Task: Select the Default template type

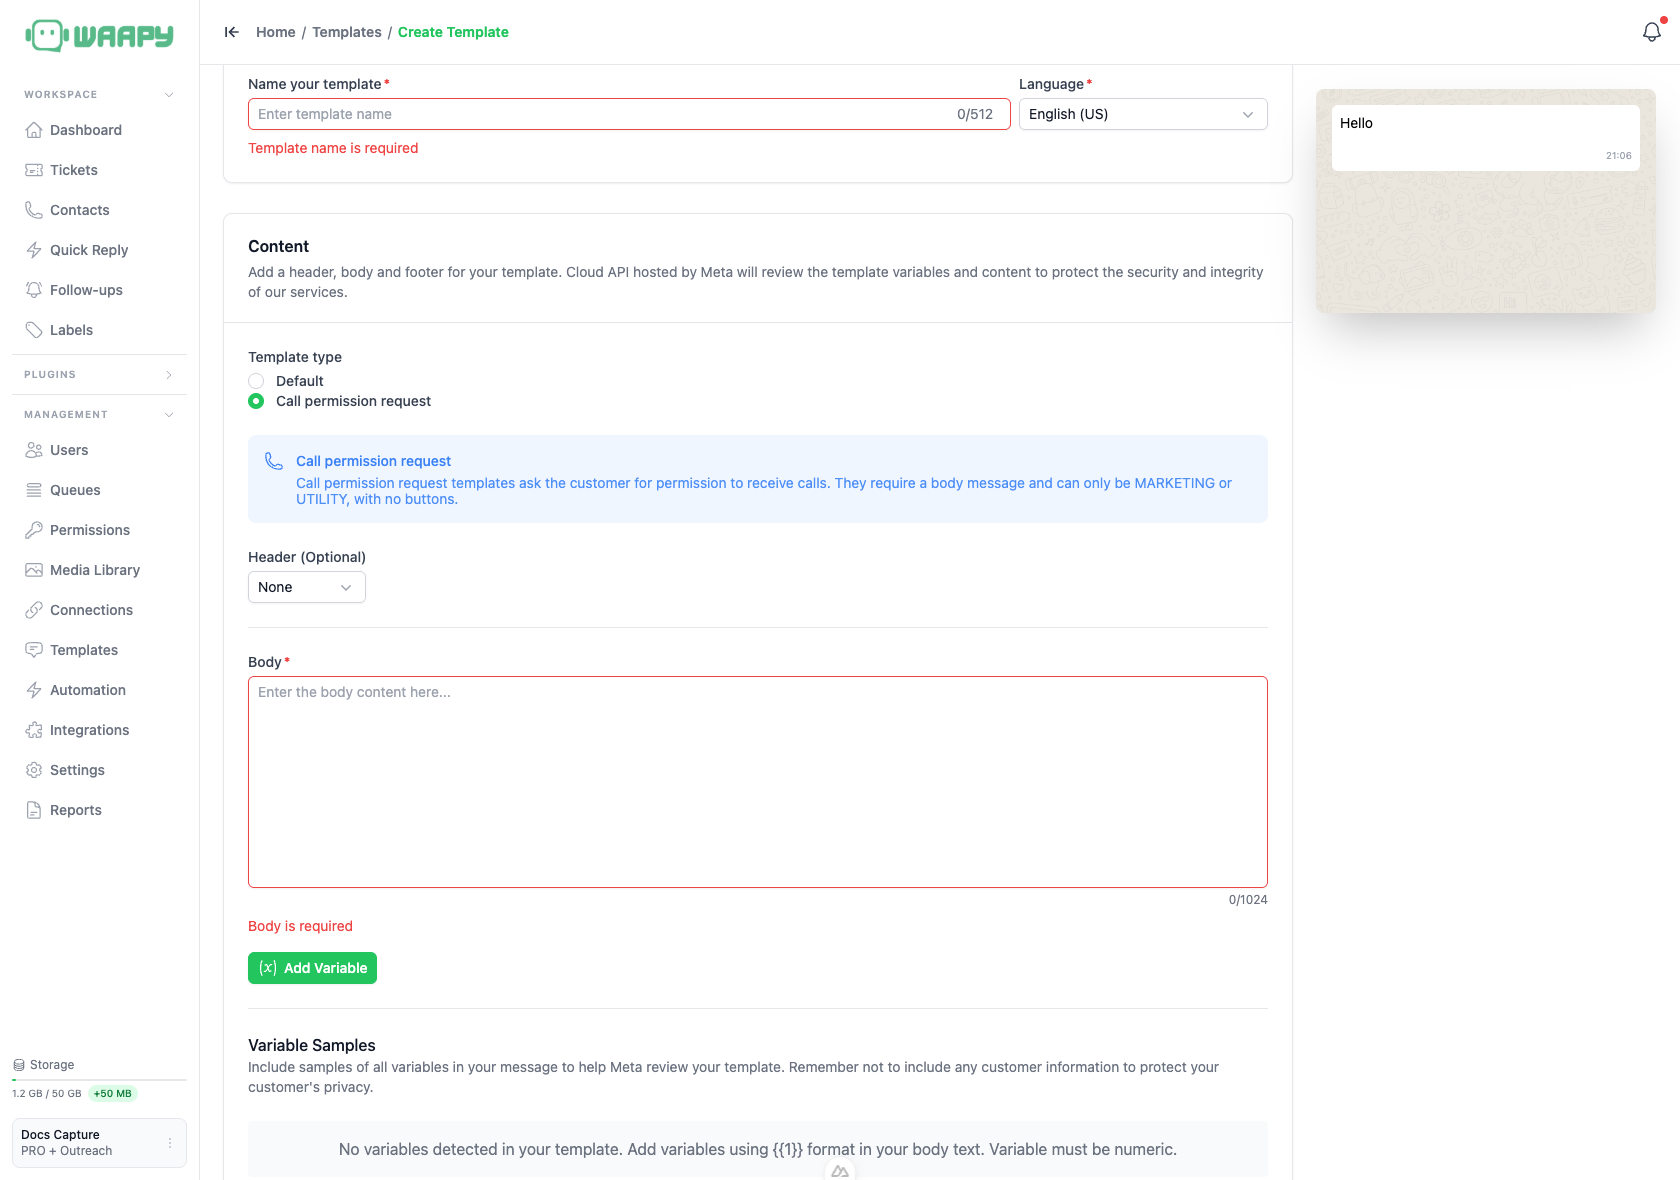Action: click(x=256, y=381)
